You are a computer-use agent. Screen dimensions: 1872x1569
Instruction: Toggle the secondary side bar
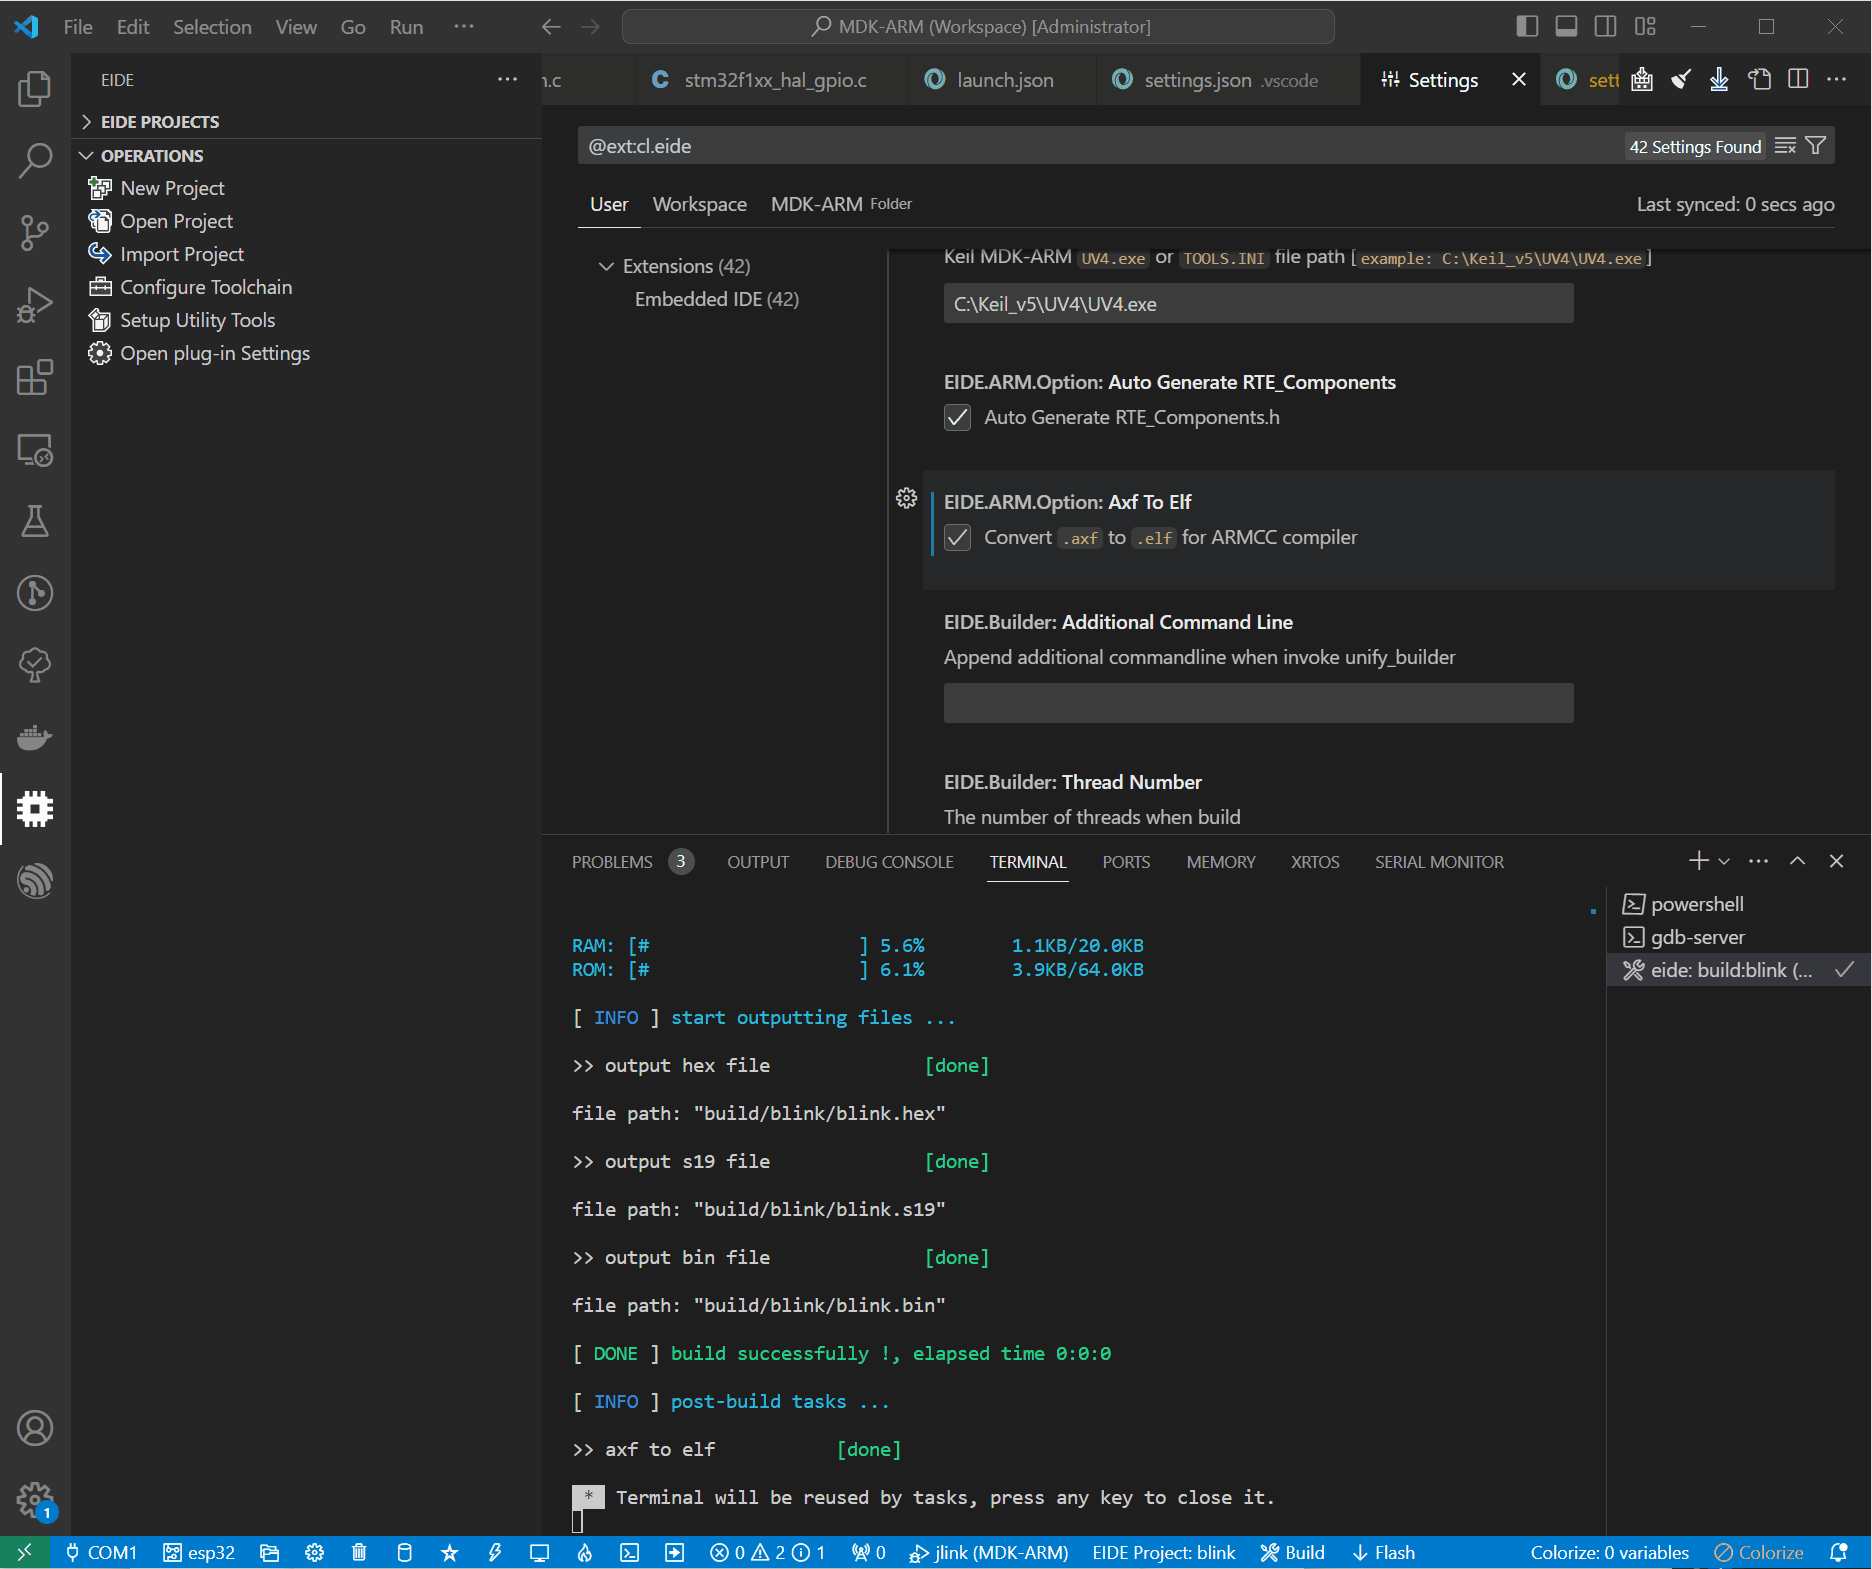click(1605, 27)
